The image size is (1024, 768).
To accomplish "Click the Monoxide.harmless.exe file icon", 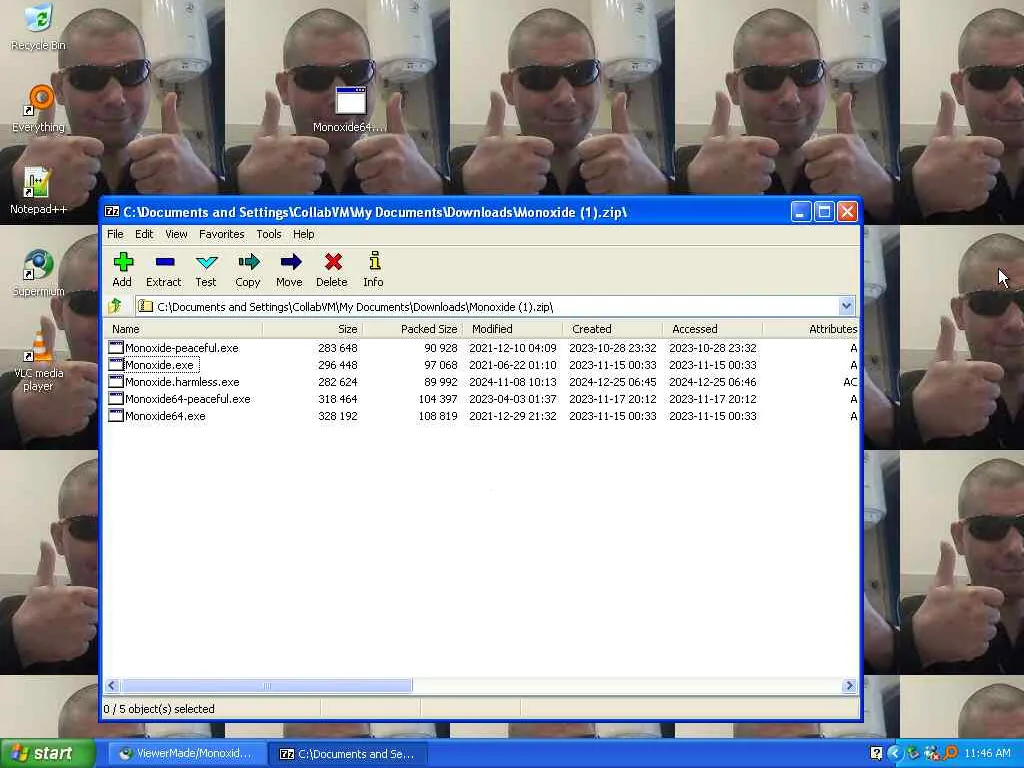I will pyautogui.click(x=116, y=381).
